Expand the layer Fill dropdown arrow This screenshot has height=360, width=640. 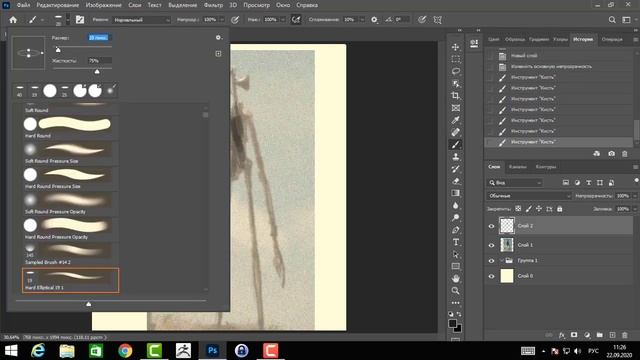coord(635,209)
